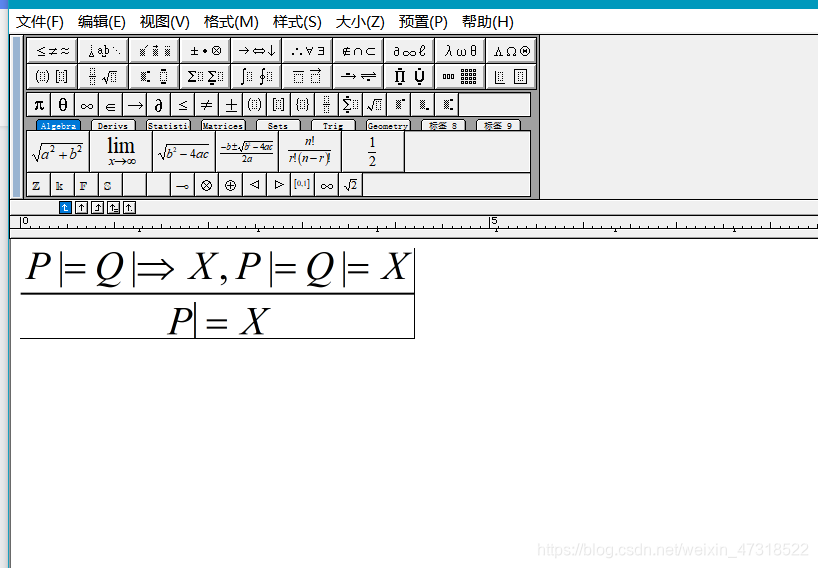This screenshot has width=818, height=568.
Task: Open the arrow symbols palette
Action: coord(256,51)
